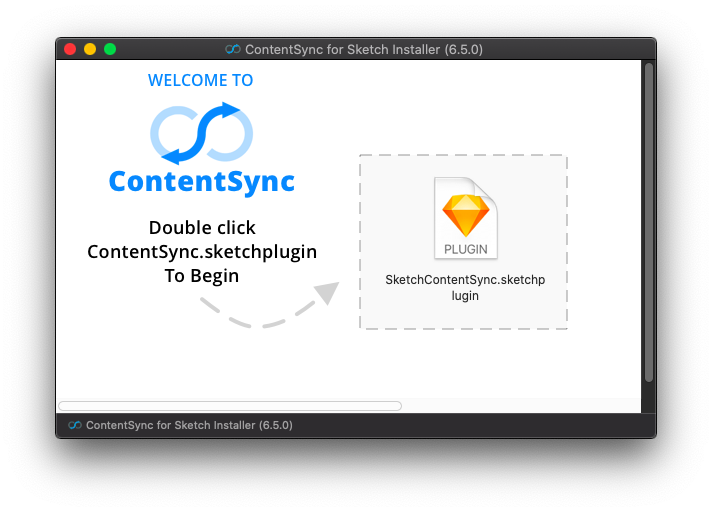The height and width of the screenshot is (512, 712).
Task: Close the installer window with red button
Action: coord(70,49)
